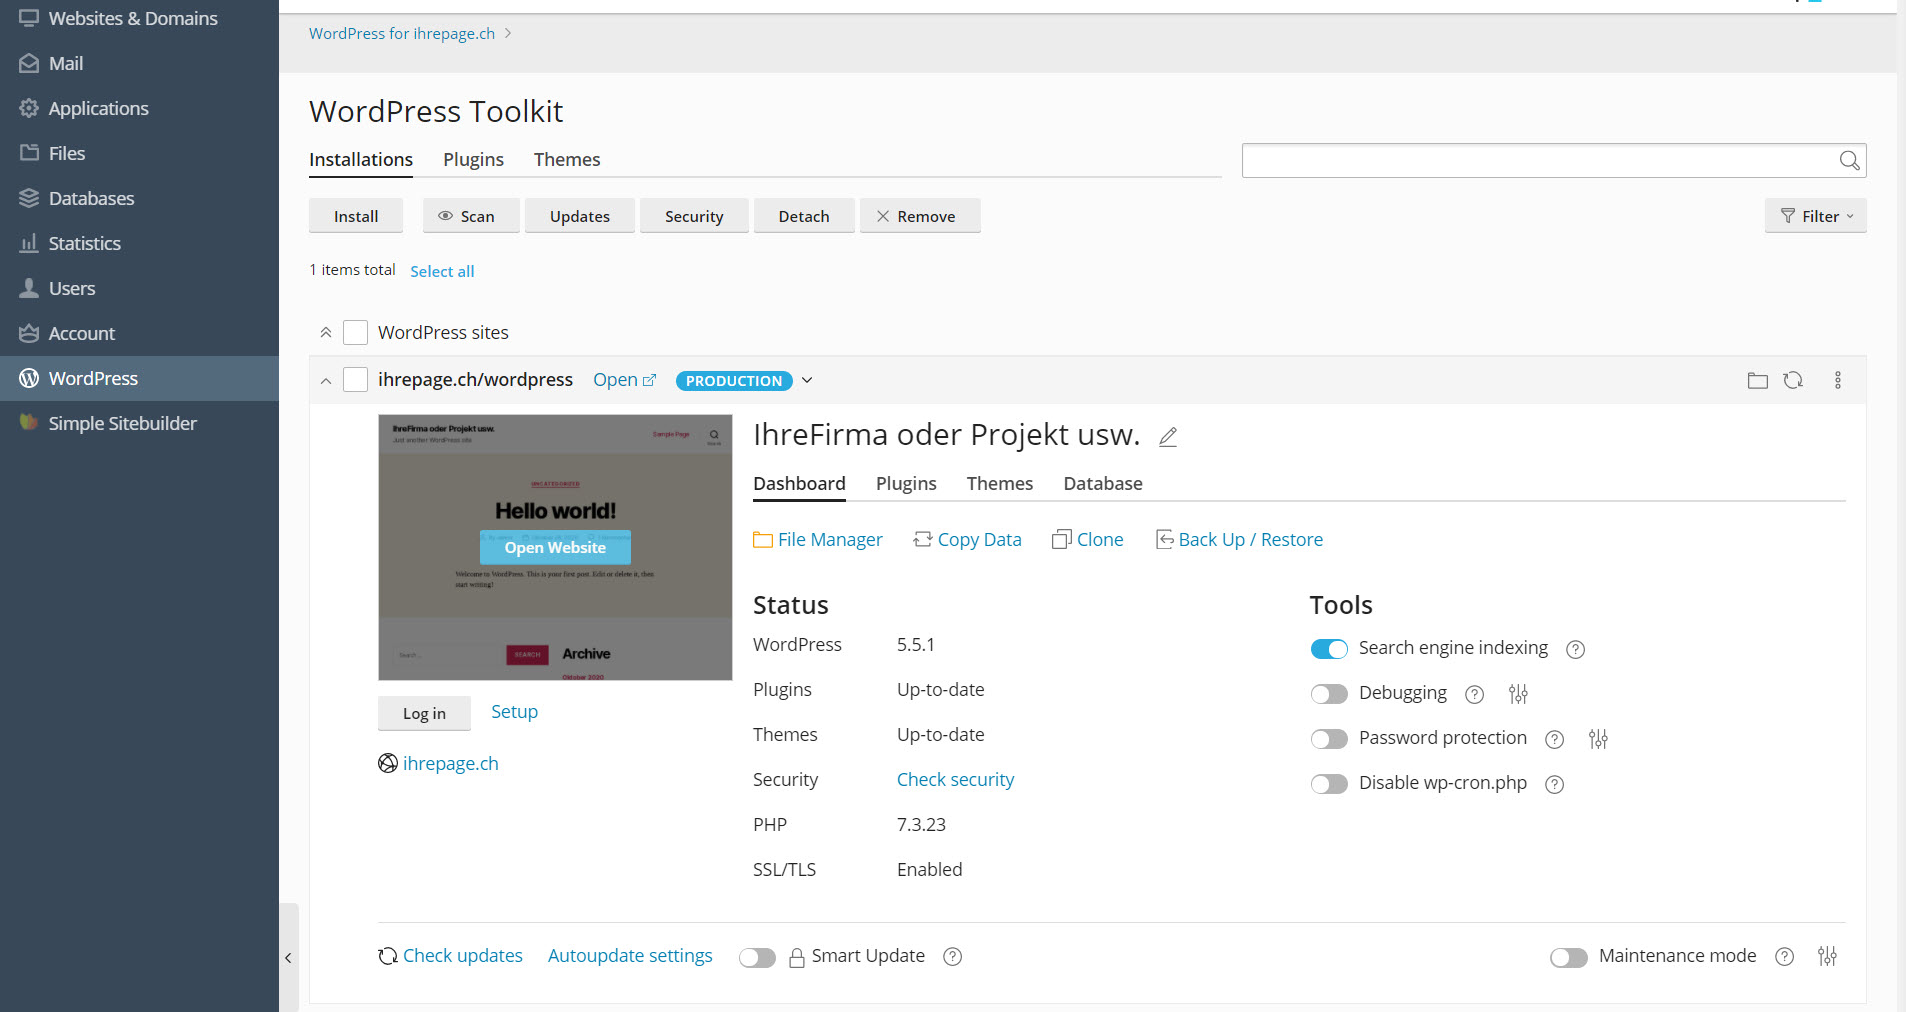The width and height of the screenshot is (1906, 1012).
Task: Click the pencil icon to rename the site
Action: pos(1167,436)
